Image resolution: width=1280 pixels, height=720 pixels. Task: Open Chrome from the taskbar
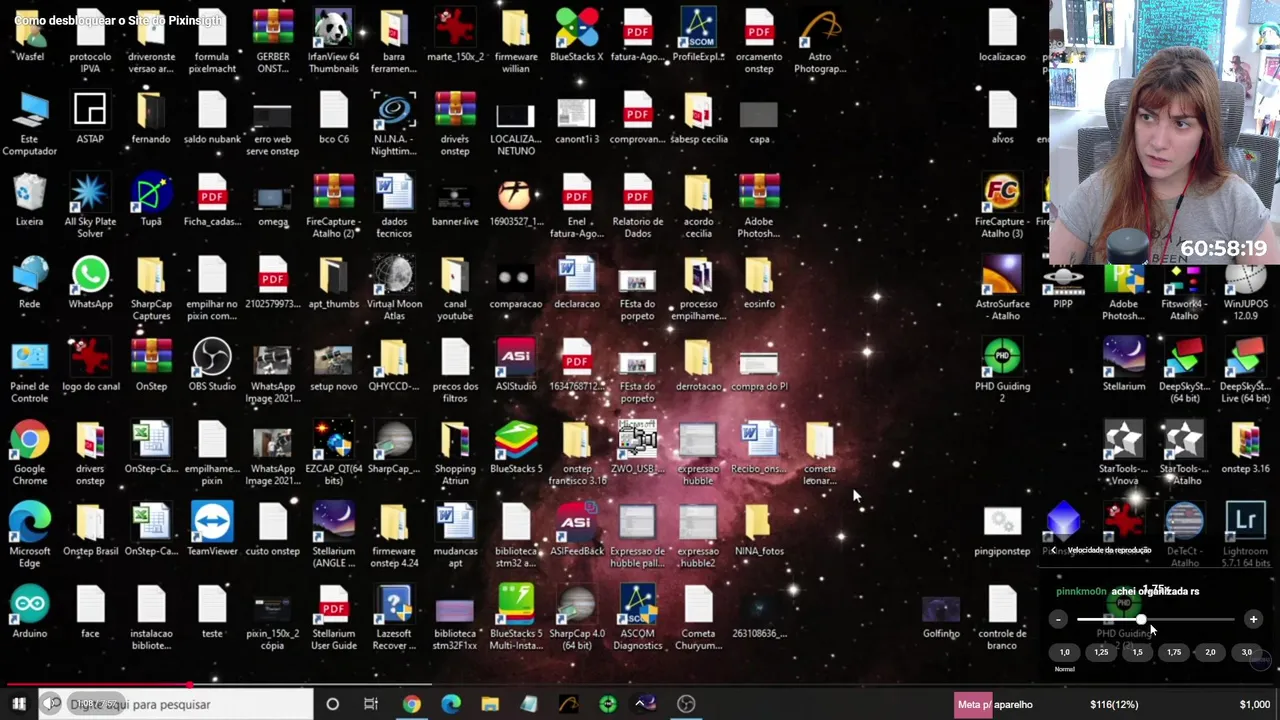click(411, 704)
